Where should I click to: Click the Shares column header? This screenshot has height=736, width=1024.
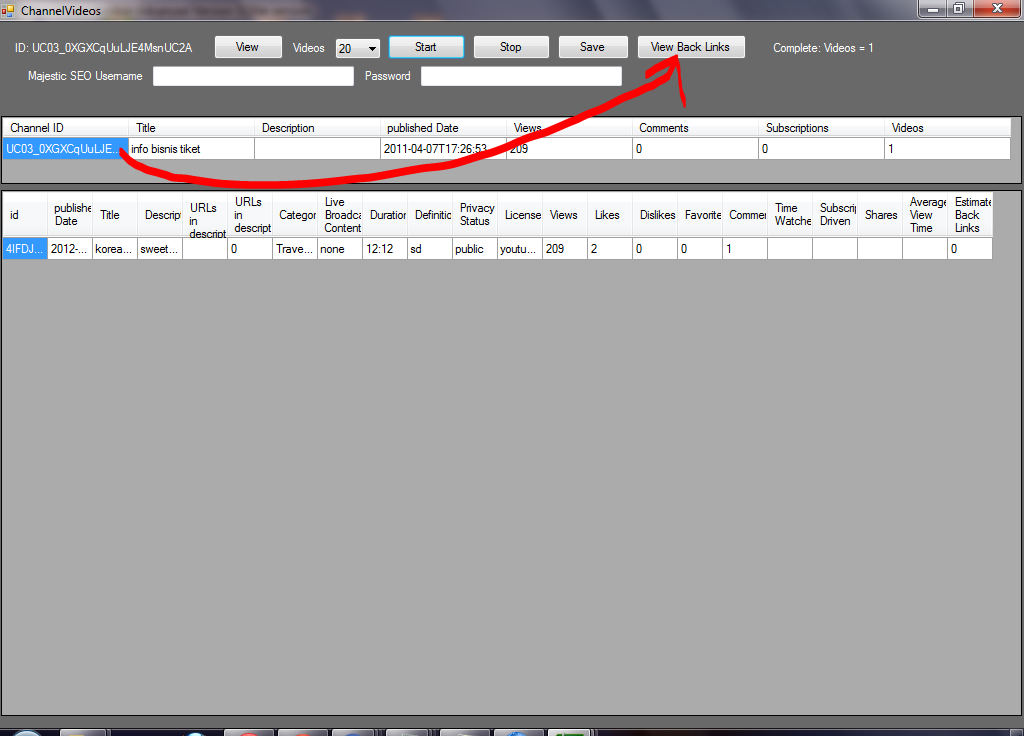880,215
